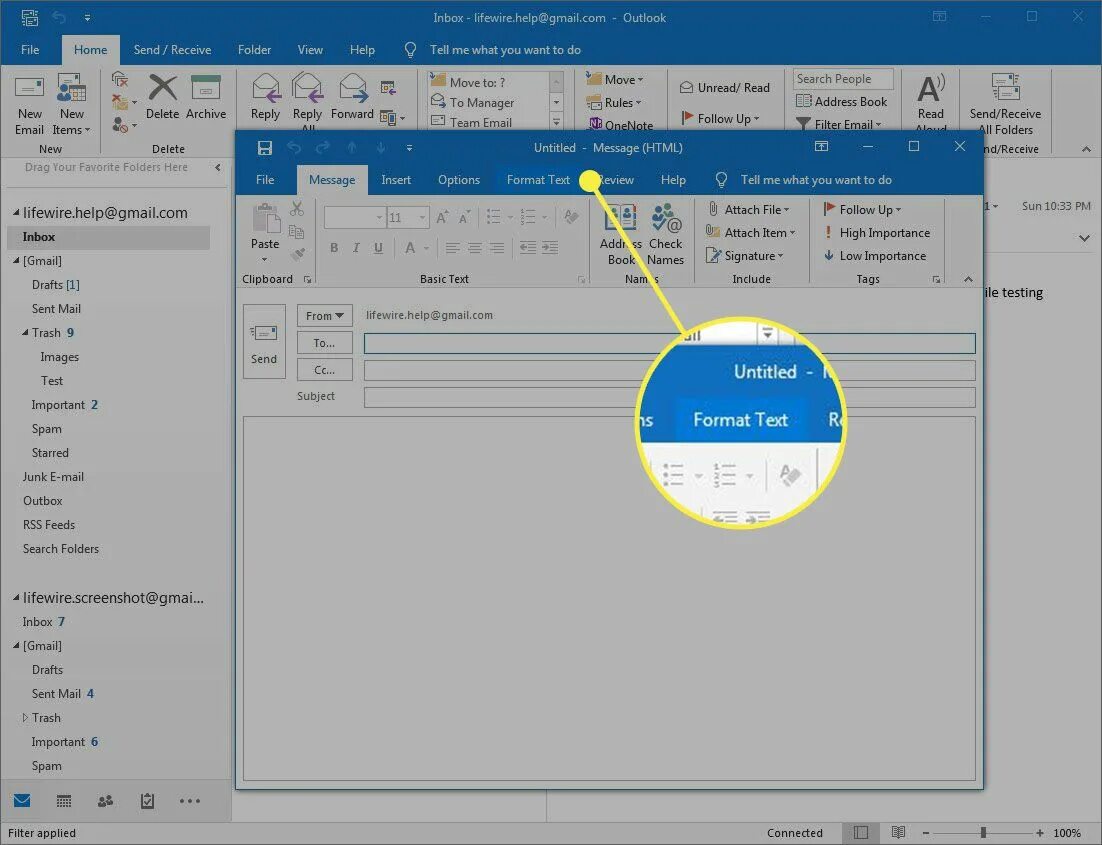
Task: Collapse the message ribbon
Action: [968, 279]
